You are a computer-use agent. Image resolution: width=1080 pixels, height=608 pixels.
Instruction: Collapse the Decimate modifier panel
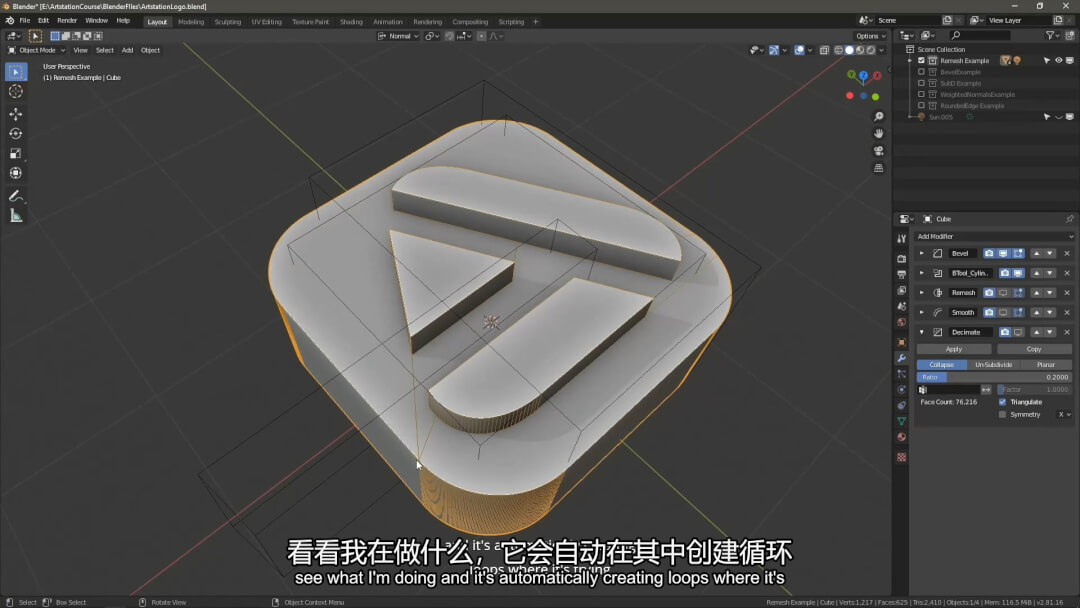tap(922, 332)
